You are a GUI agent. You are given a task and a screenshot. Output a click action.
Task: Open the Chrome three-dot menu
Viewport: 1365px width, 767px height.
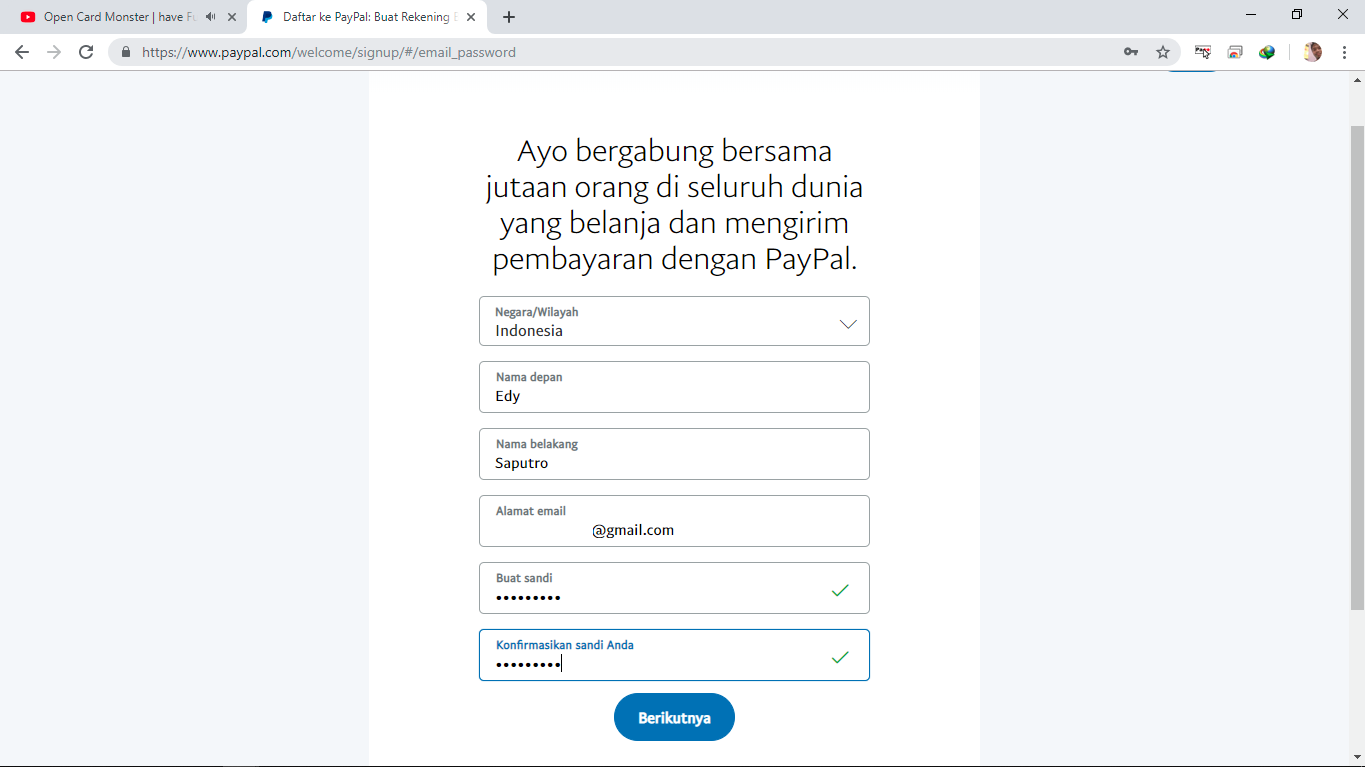[1344, 52]
